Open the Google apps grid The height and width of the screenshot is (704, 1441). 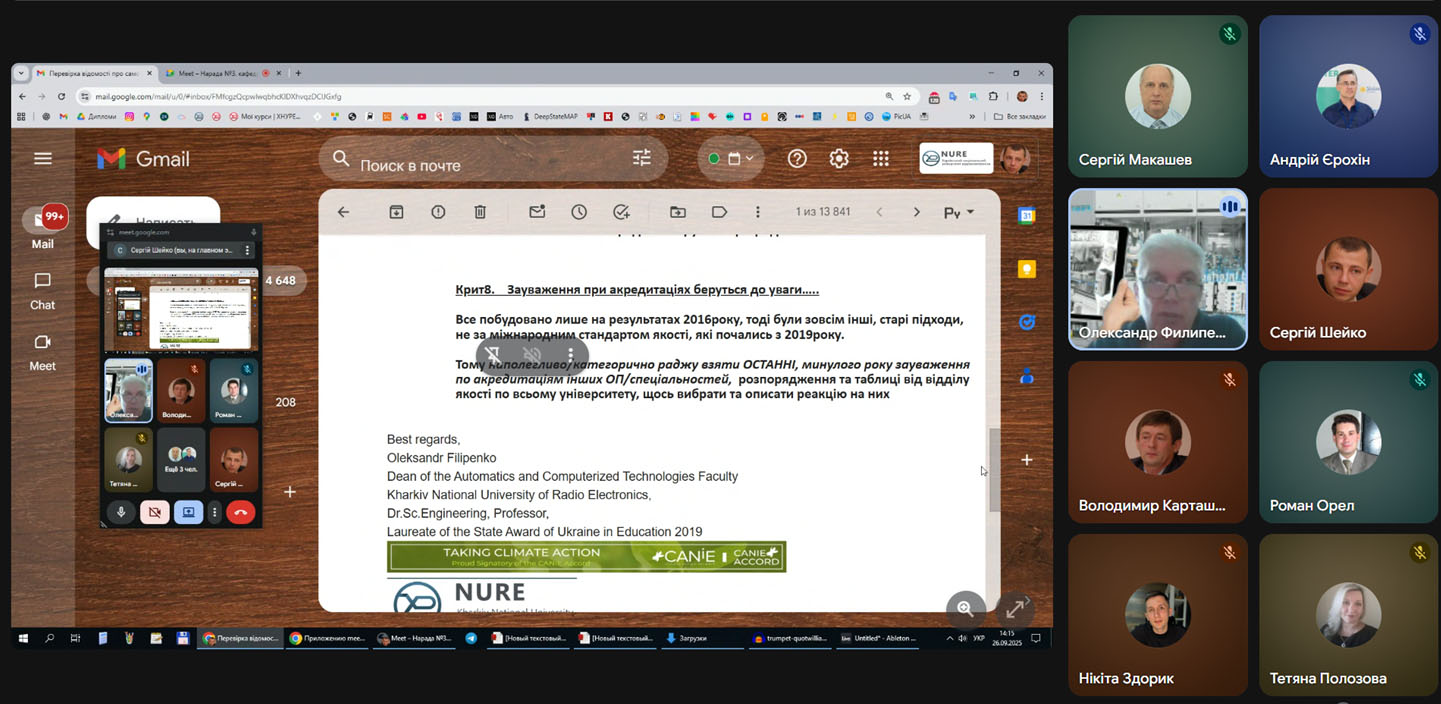[x=881, y=159]
